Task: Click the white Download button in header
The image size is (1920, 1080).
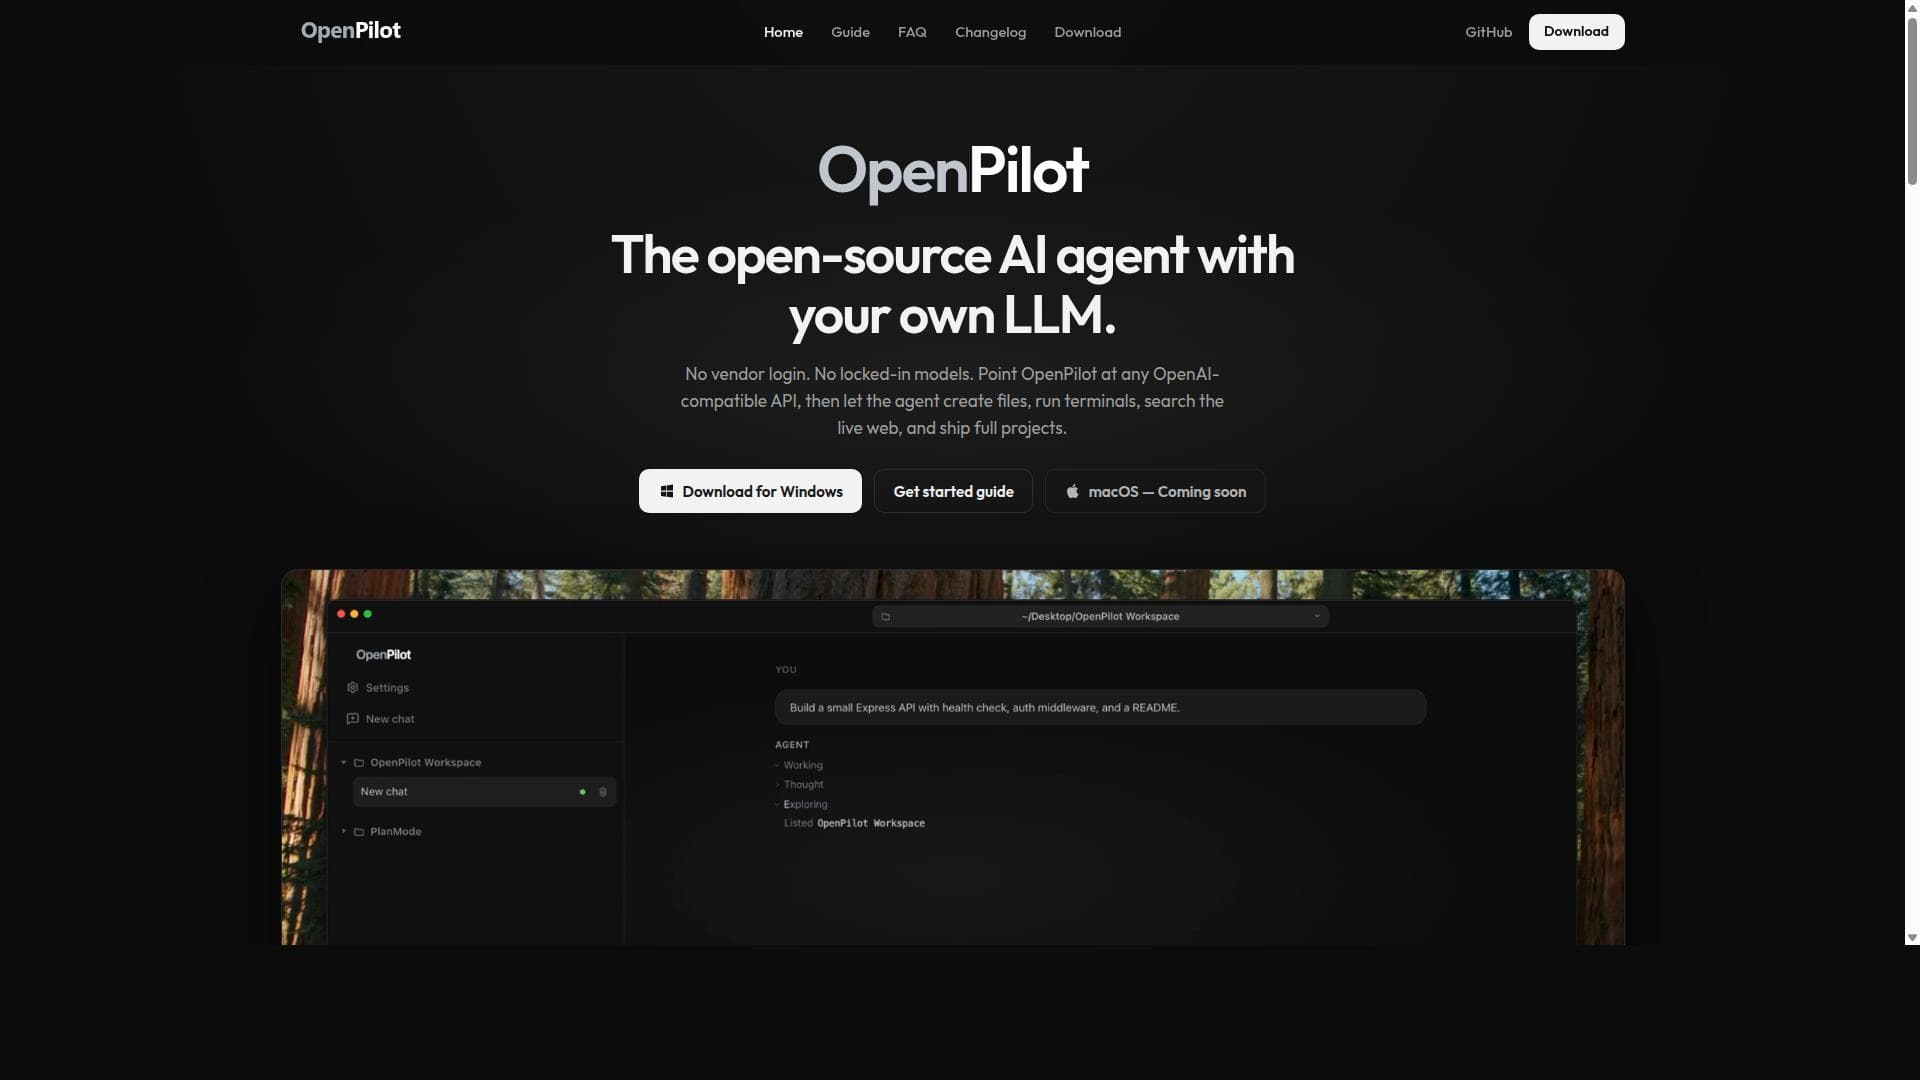Action: point(1576,32)
